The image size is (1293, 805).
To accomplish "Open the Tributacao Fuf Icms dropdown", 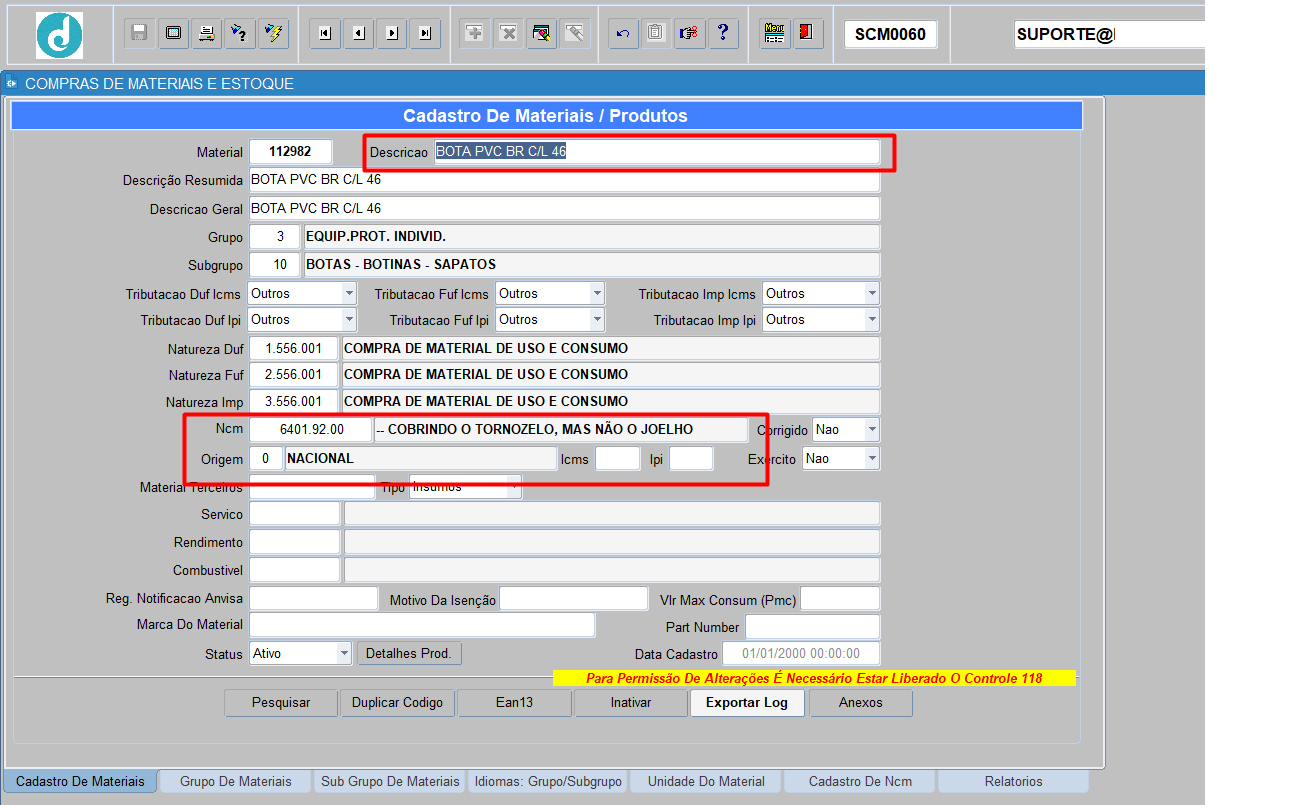I will [597, 293].
